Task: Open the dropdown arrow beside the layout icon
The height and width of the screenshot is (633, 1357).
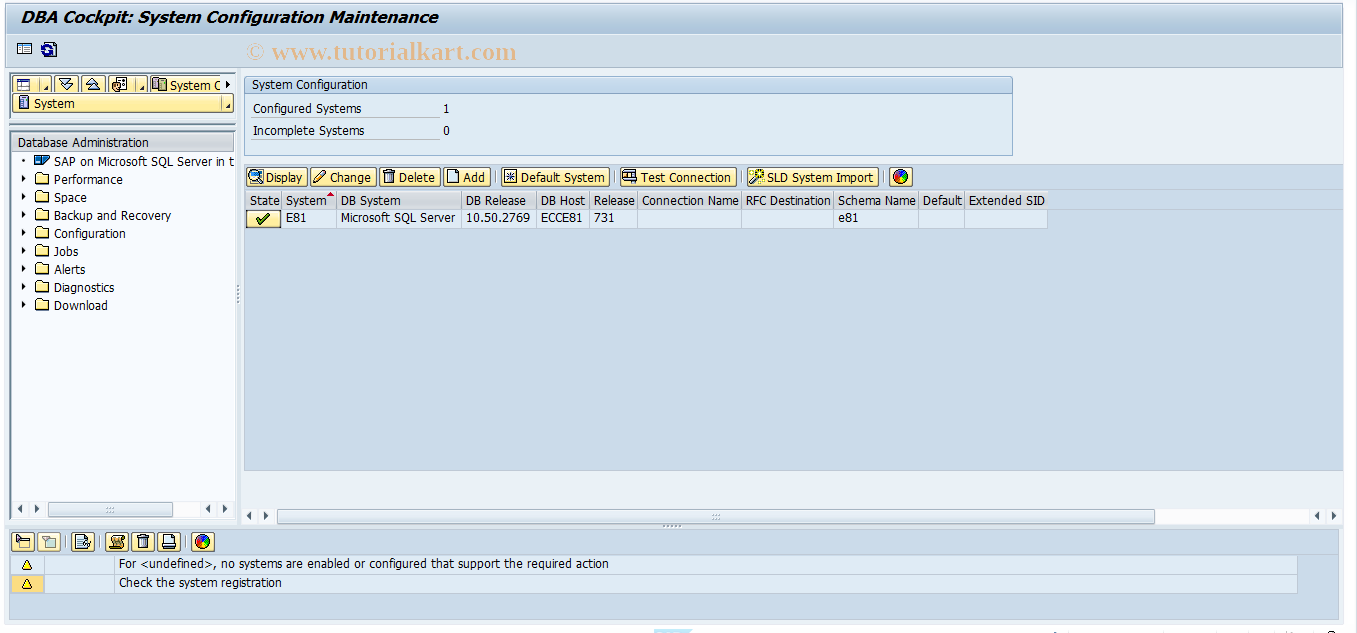Action: (45, 86)
